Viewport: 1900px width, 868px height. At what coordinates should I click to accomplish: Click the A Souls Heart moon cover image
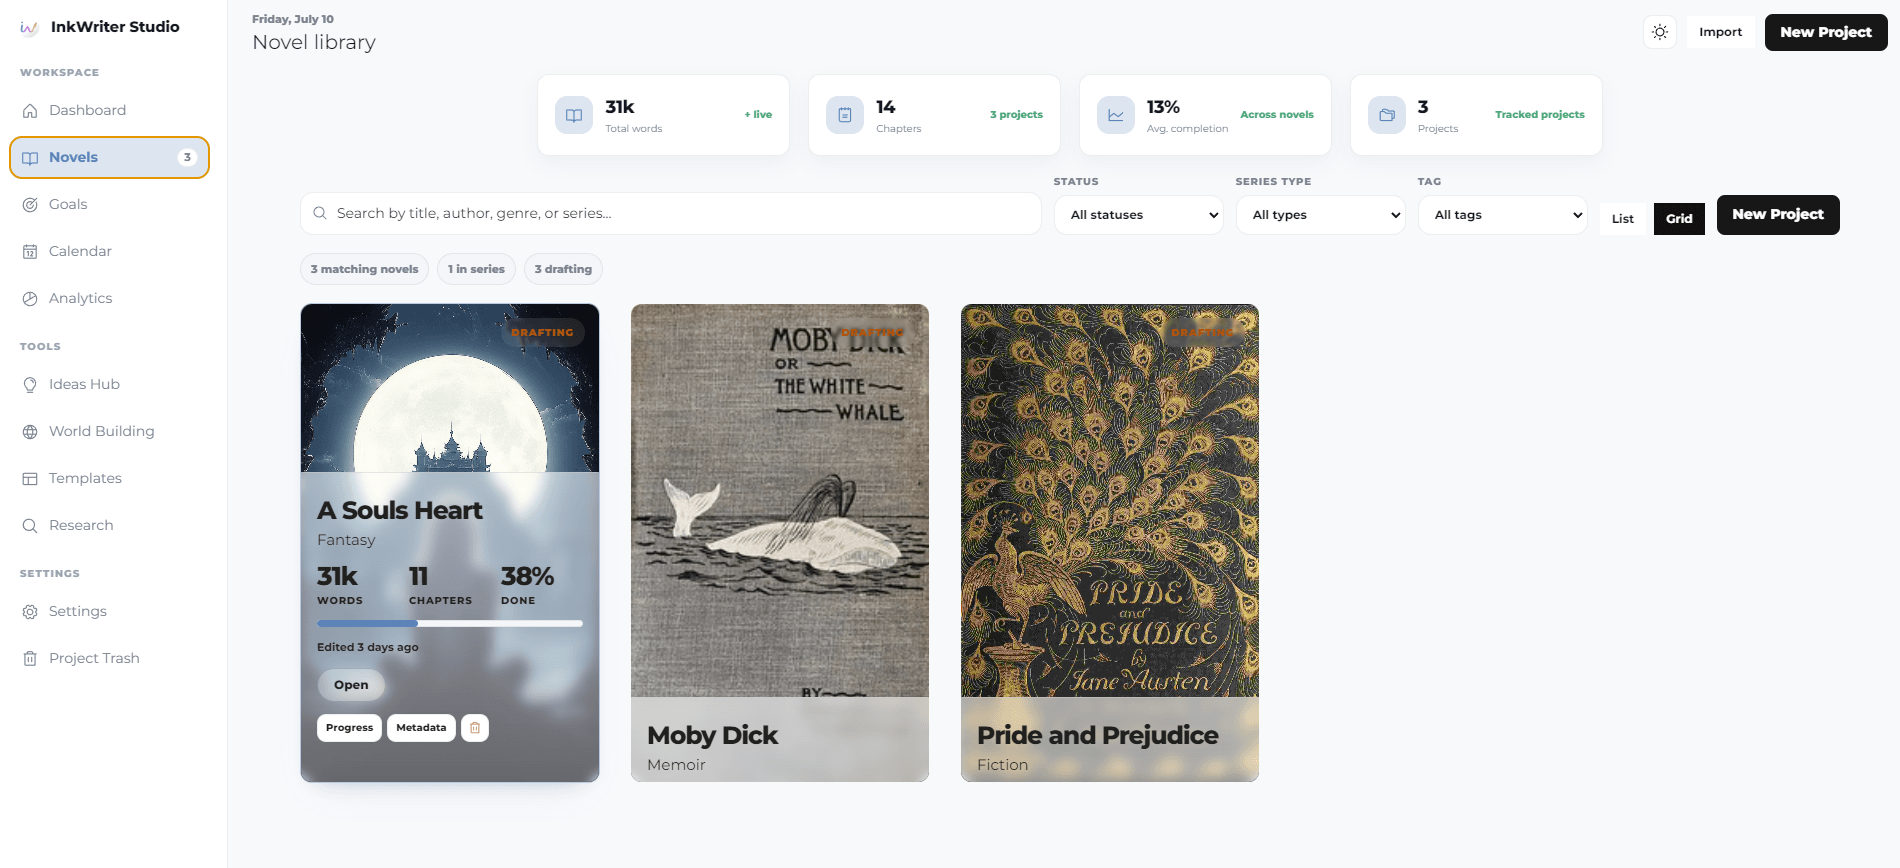450,388
